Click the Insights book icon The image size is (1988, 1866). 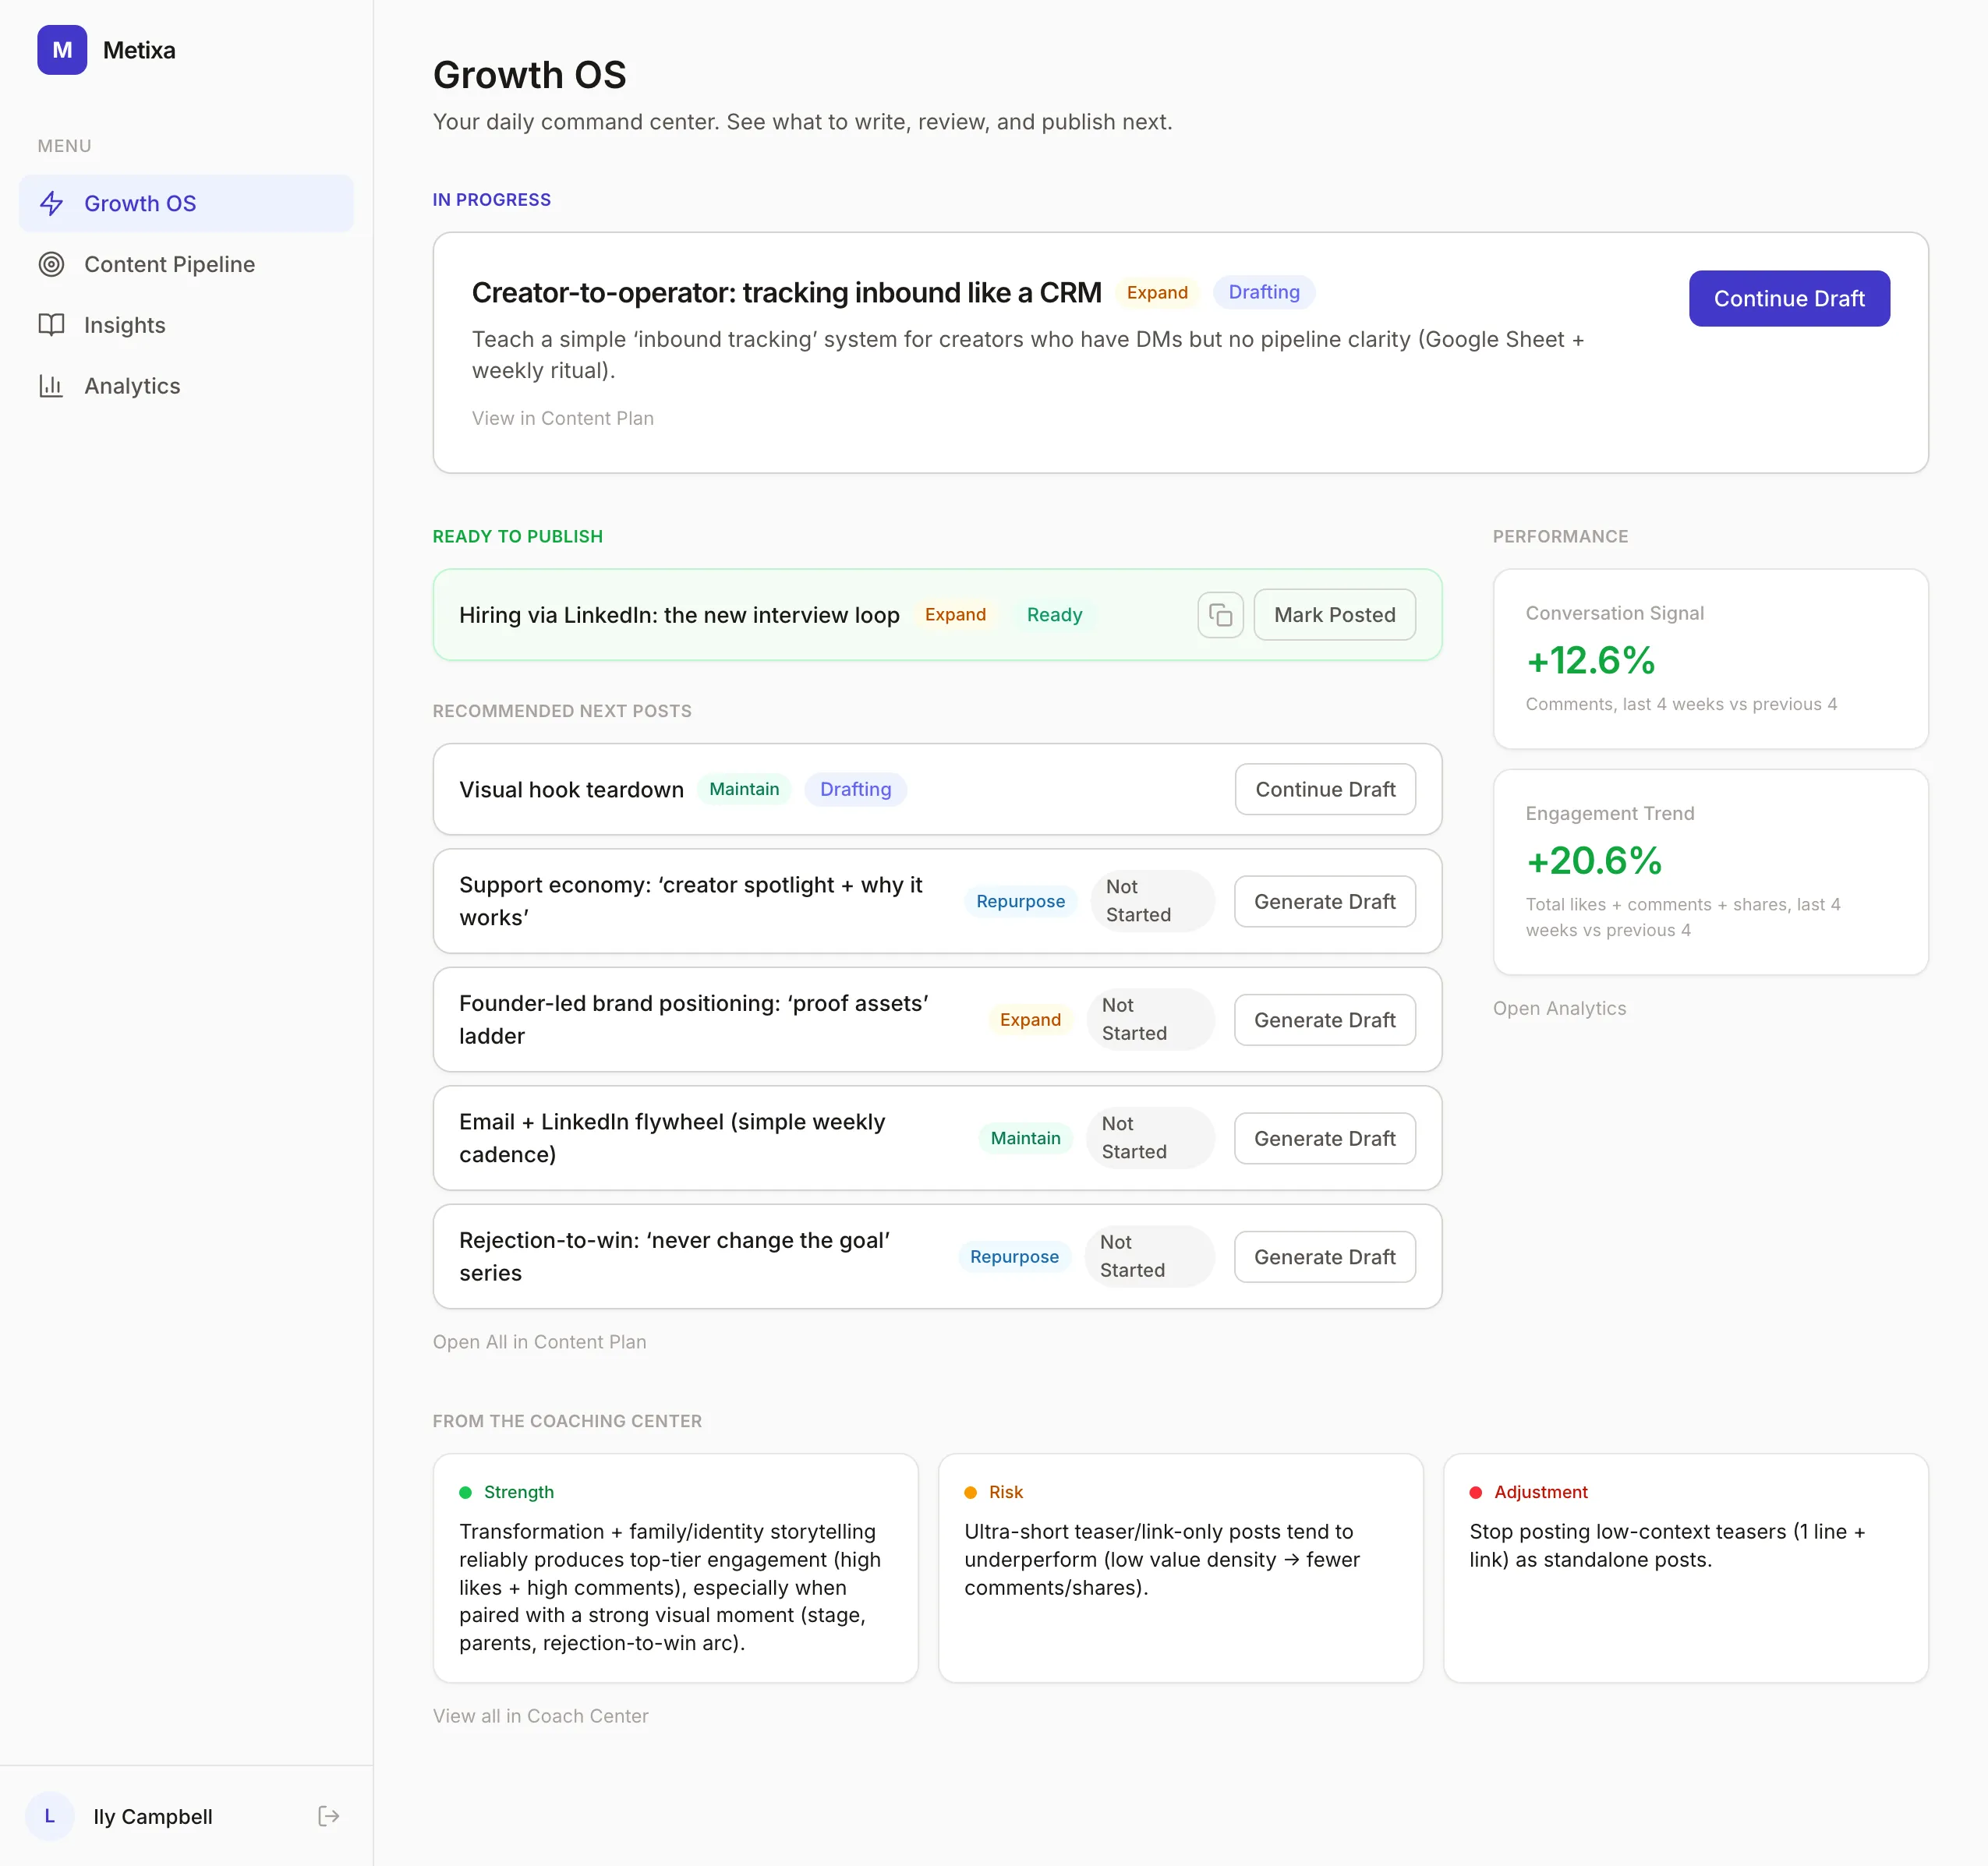coord(52,325)
